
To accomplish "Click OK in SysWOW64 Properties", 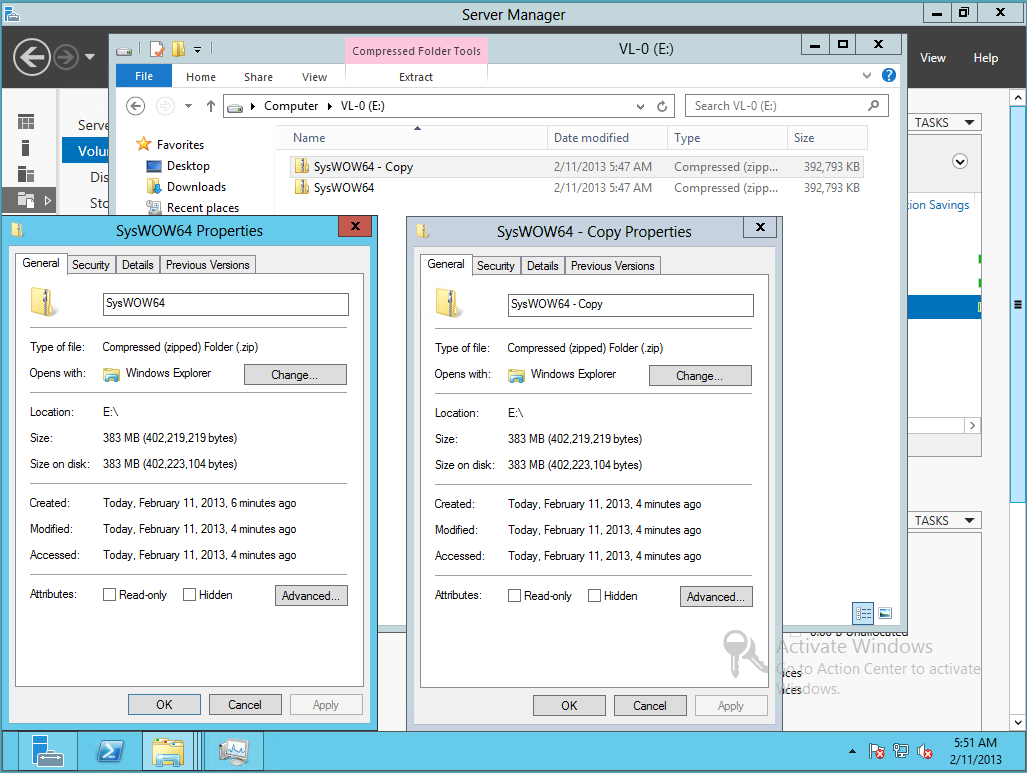I will click(164, 705).
